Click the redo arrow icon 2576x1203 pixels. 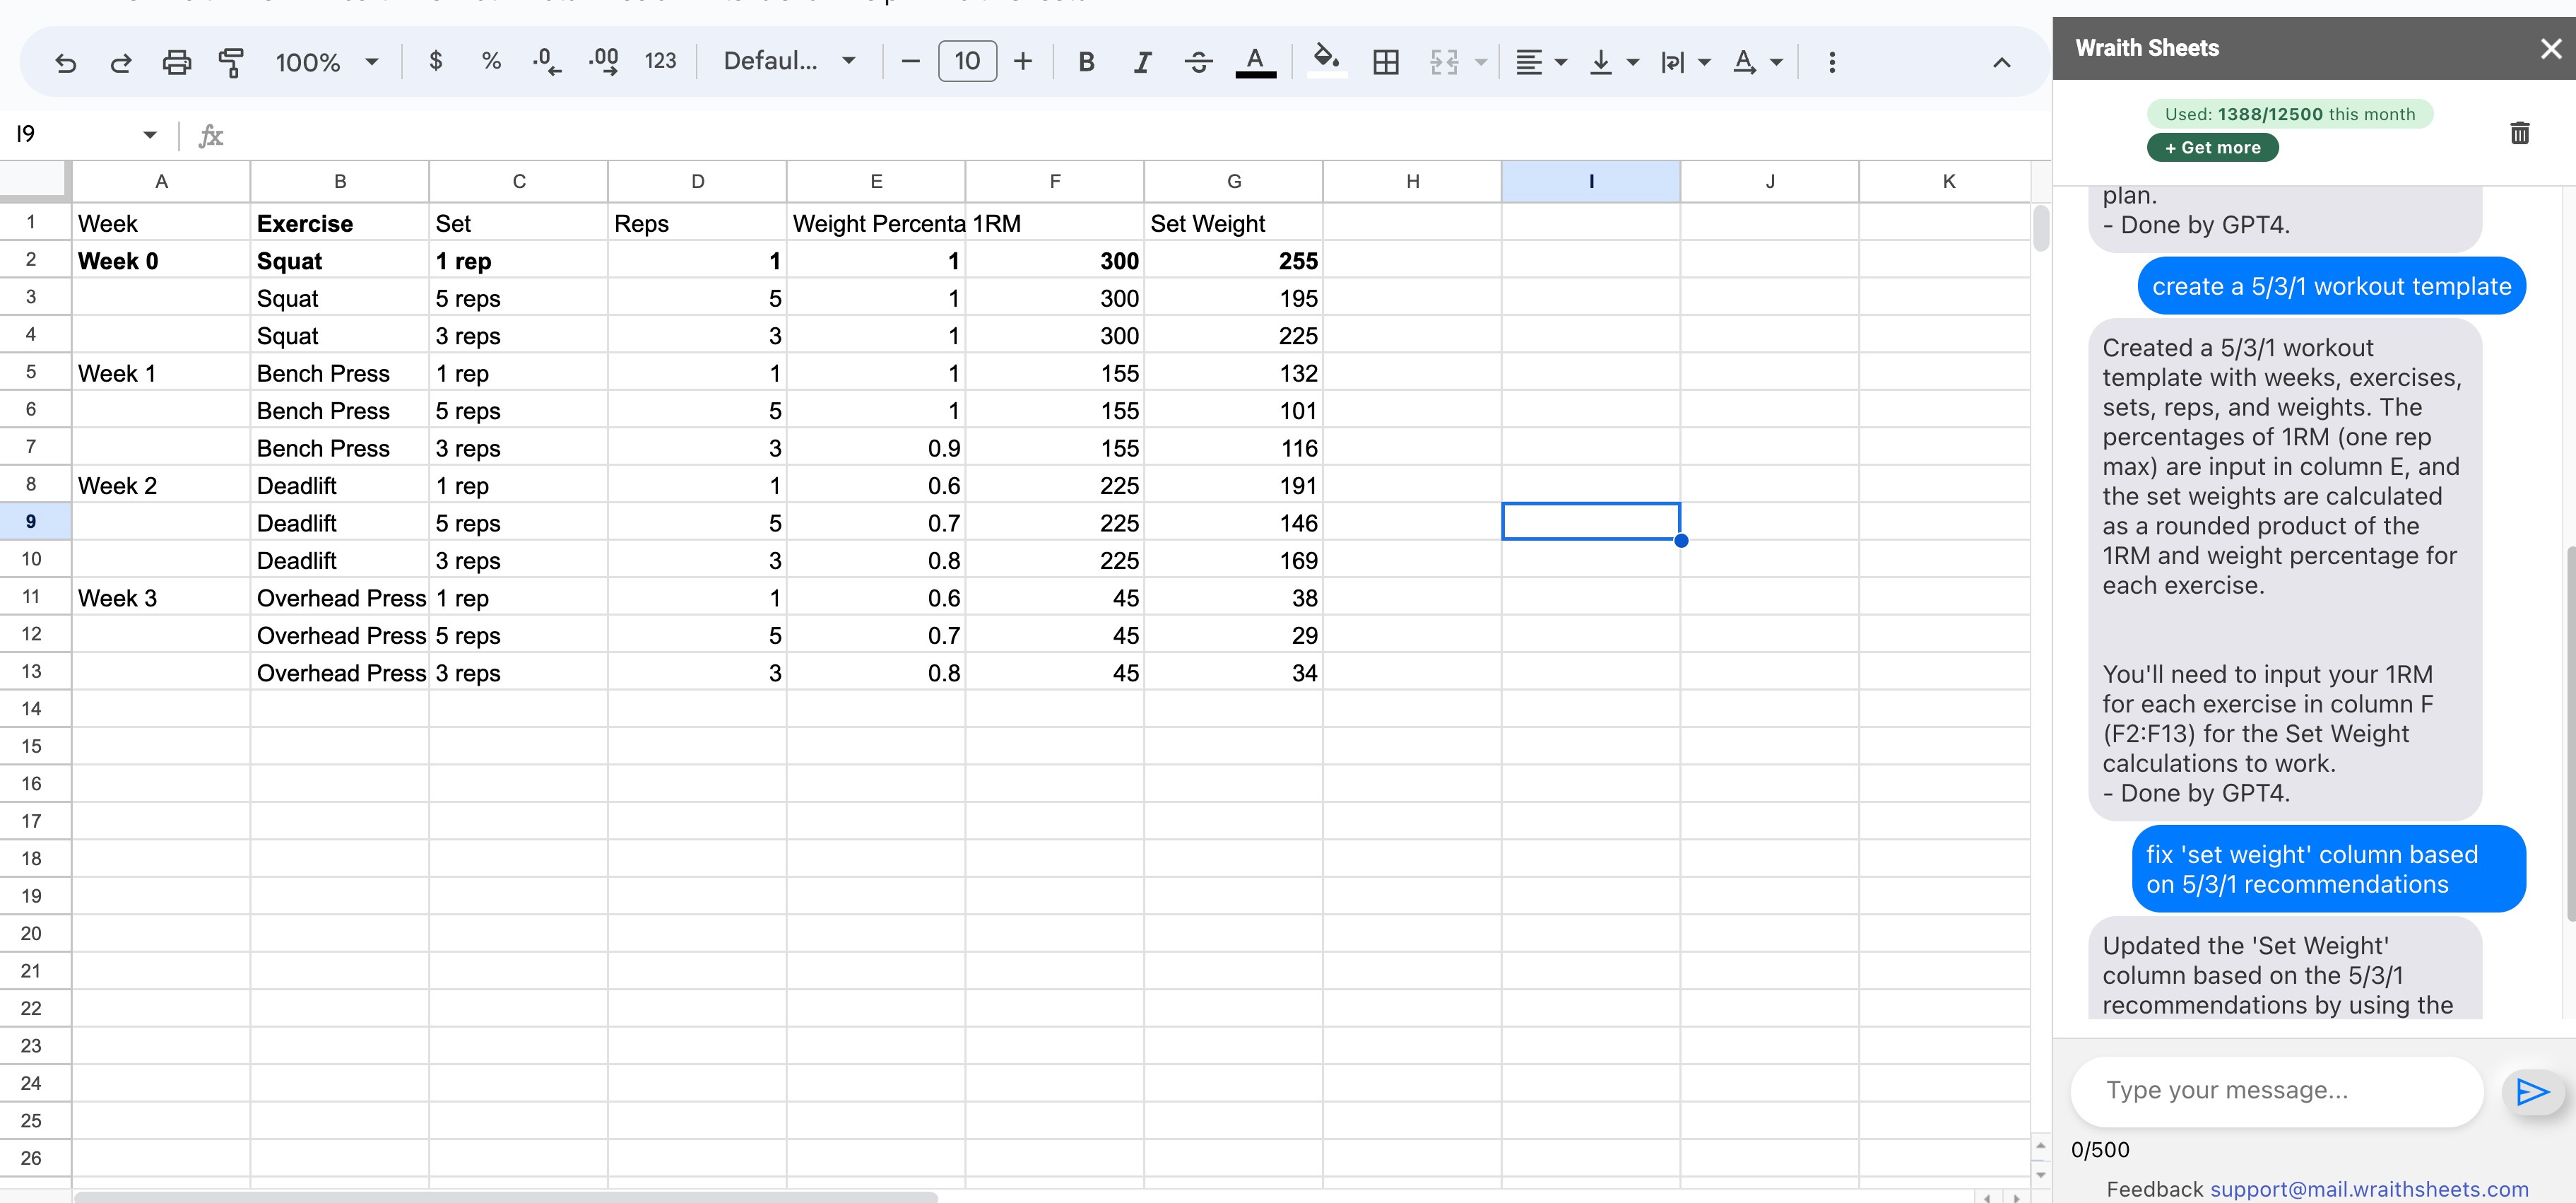[x=121, y=62]
